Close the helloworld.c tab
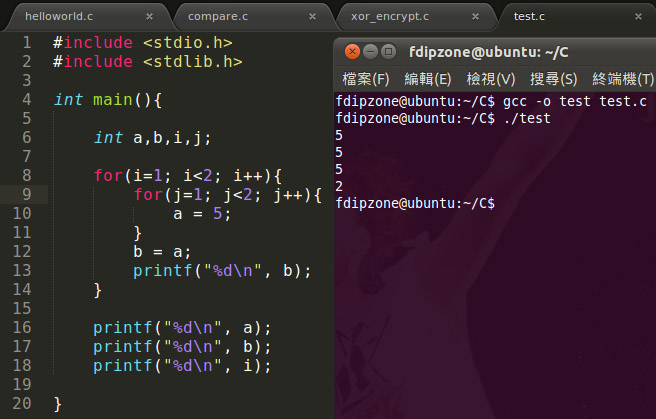Image resolution: width=656 pixels, height=419 pixels. click(x=149, y=16)
